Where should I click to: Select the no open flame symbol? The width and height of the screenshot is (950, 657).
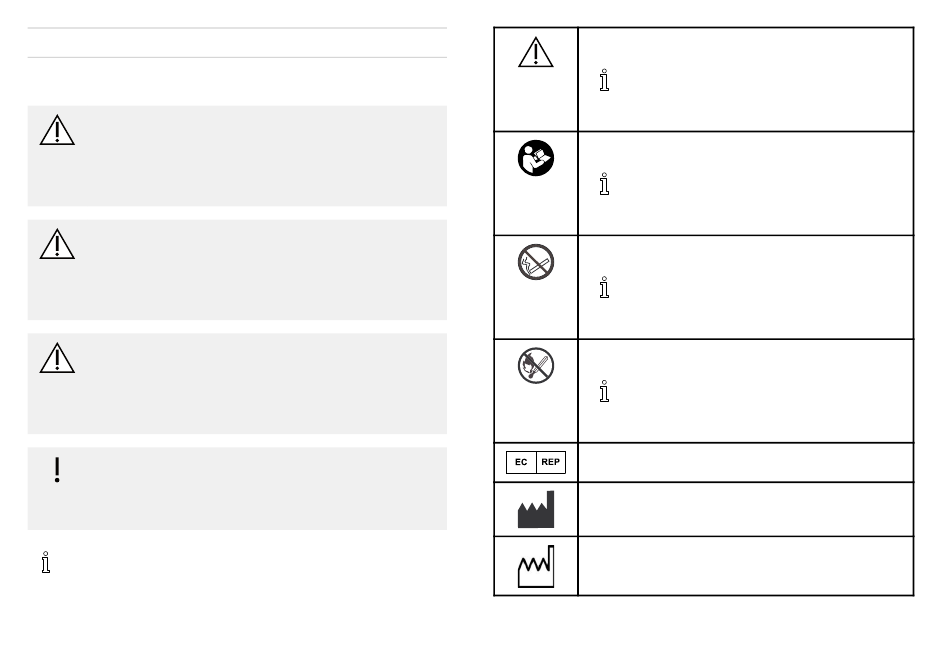tap(536, 365)
